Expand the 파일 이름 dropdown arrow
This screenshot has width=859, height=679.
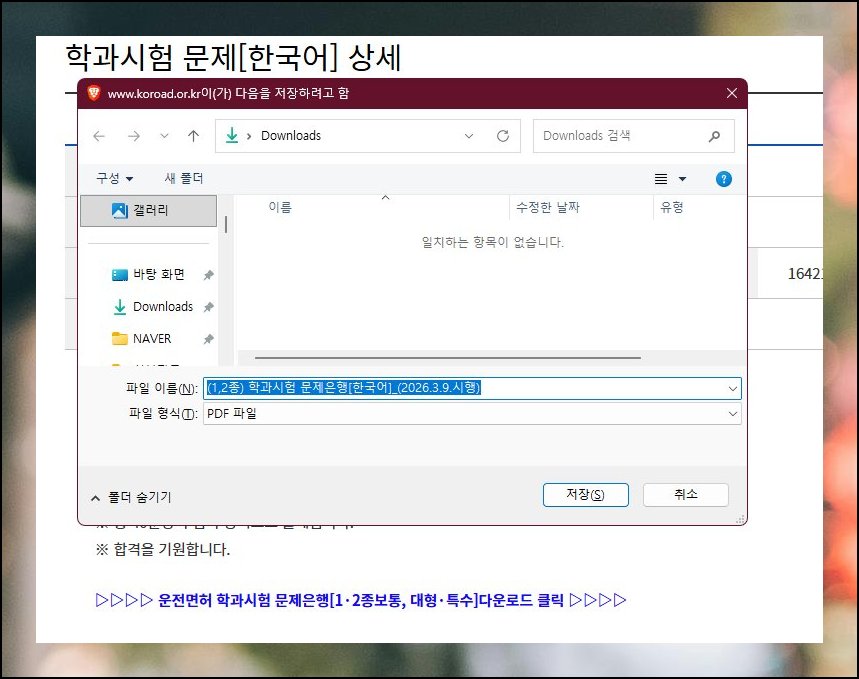(x=732, y=389)
